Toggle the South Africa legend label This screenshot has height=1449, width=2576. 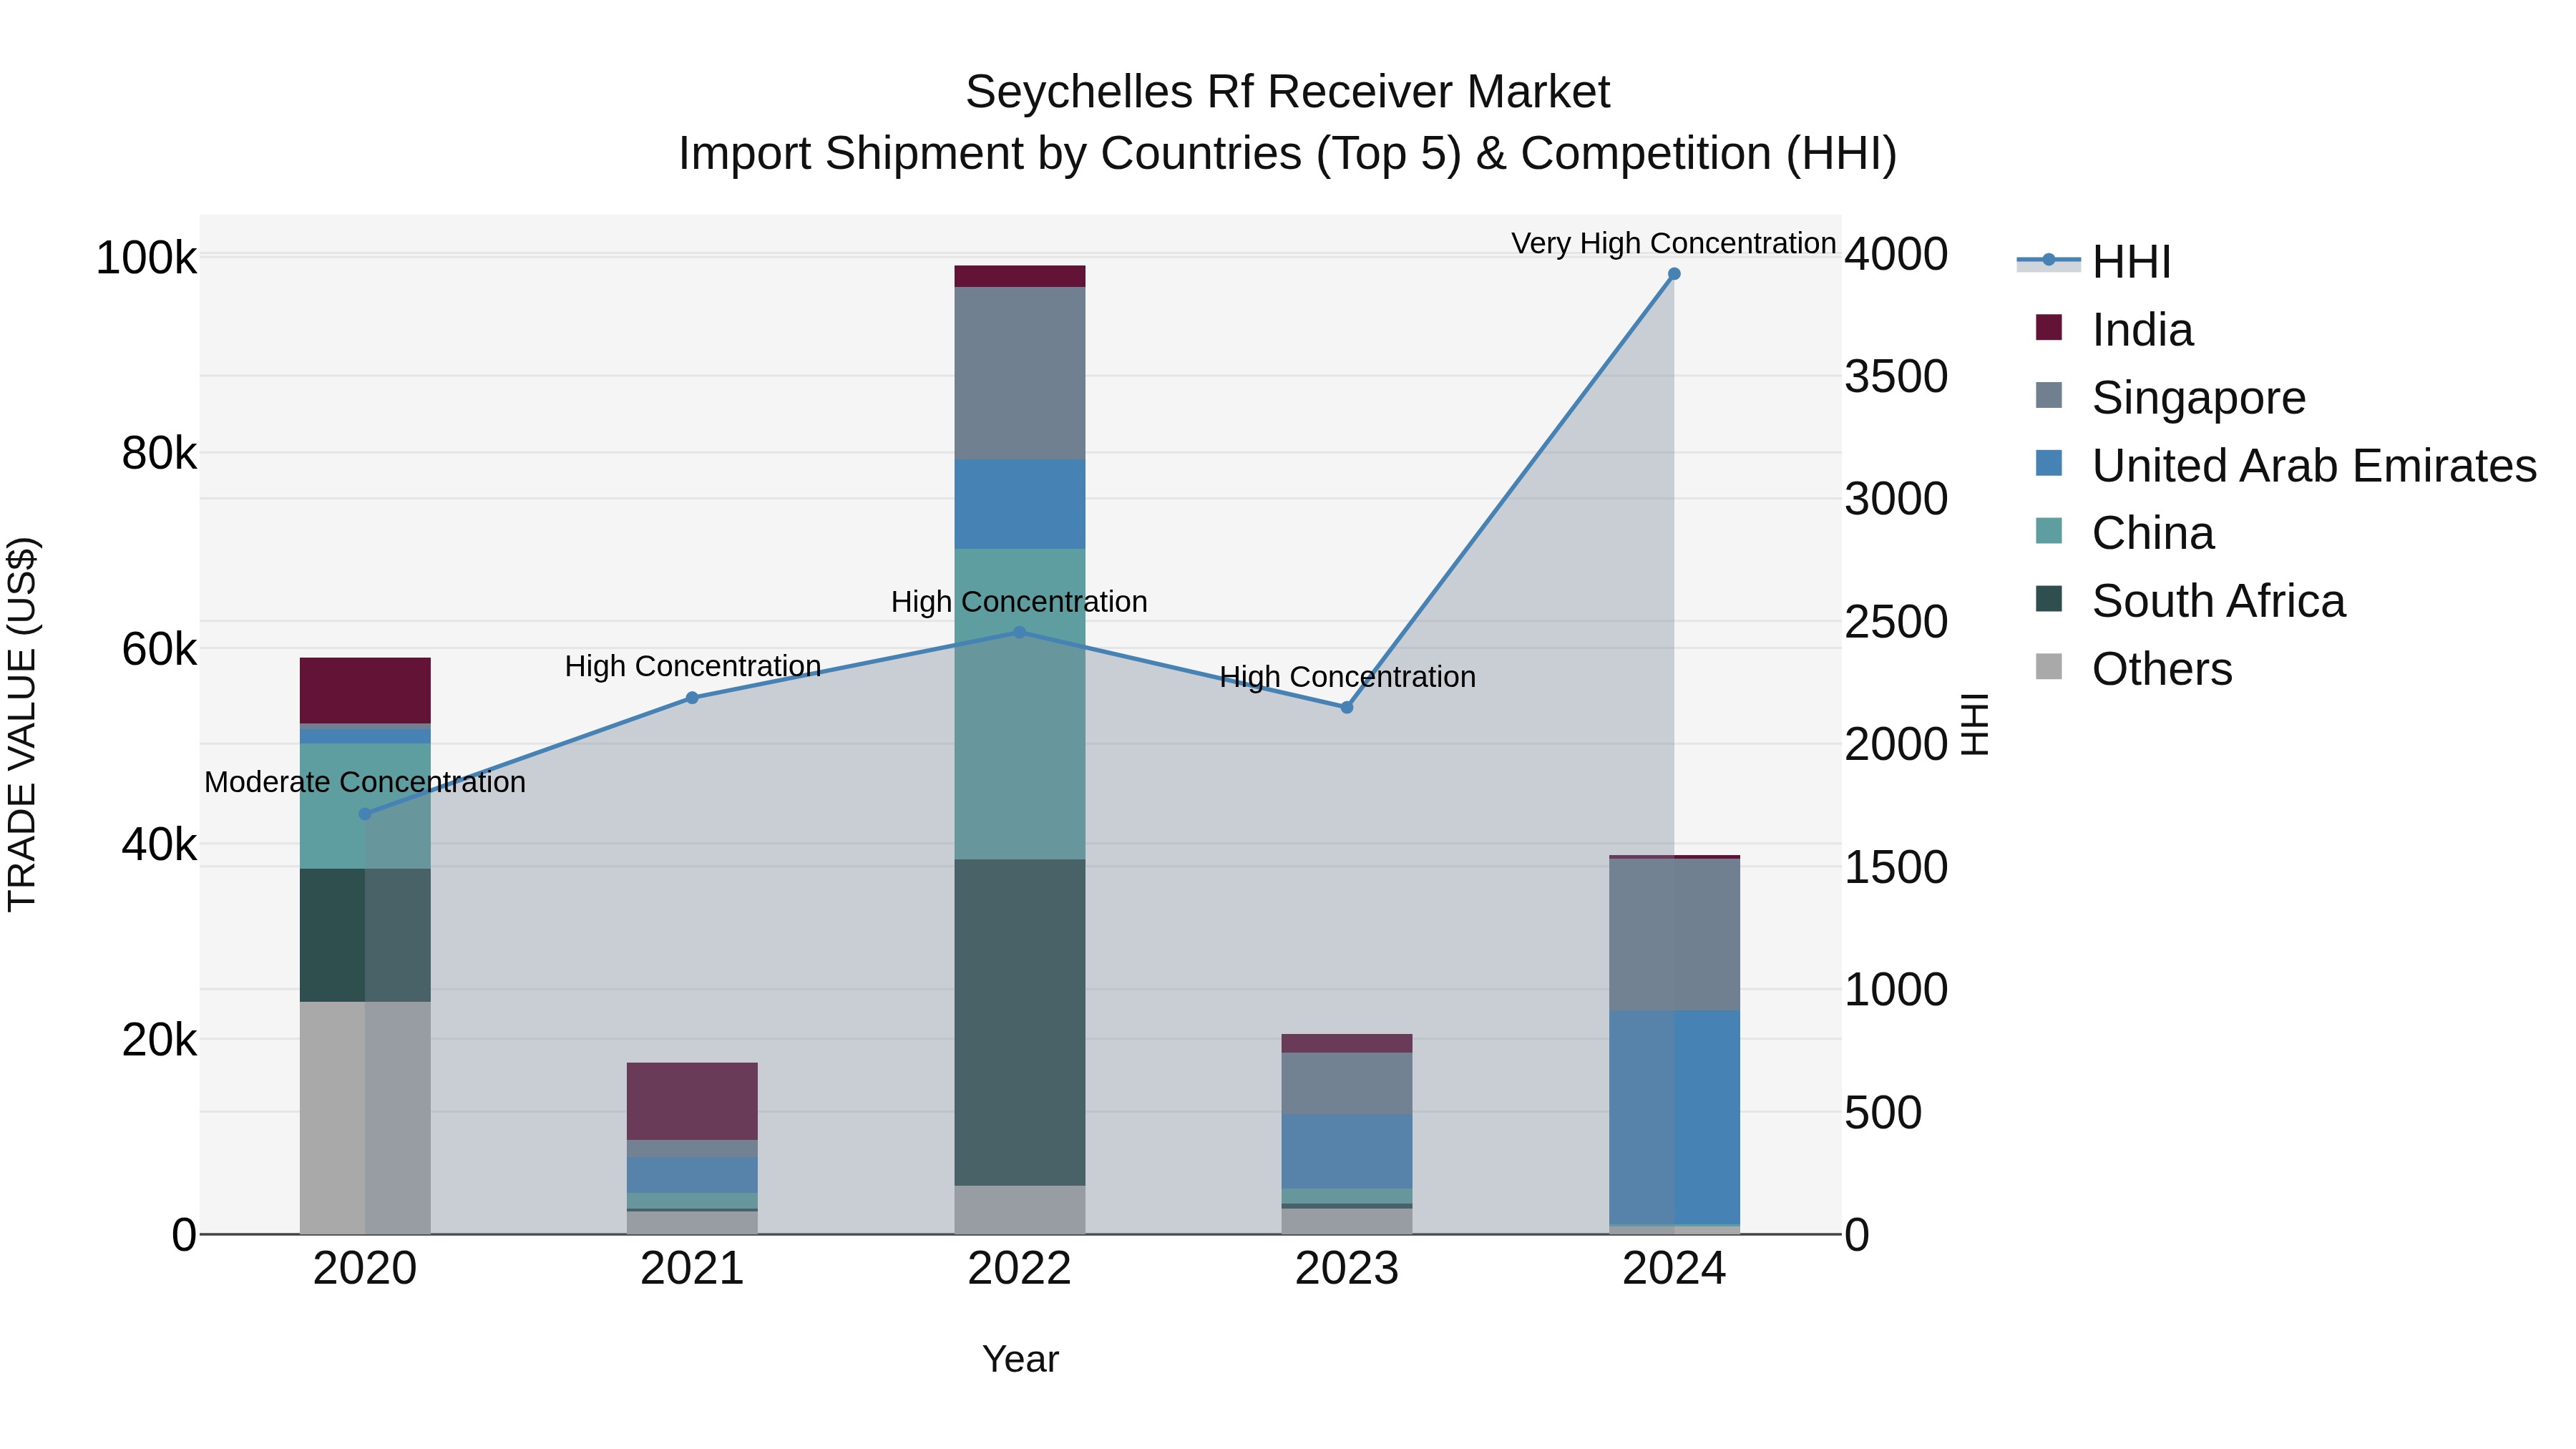coord(2218,601)
